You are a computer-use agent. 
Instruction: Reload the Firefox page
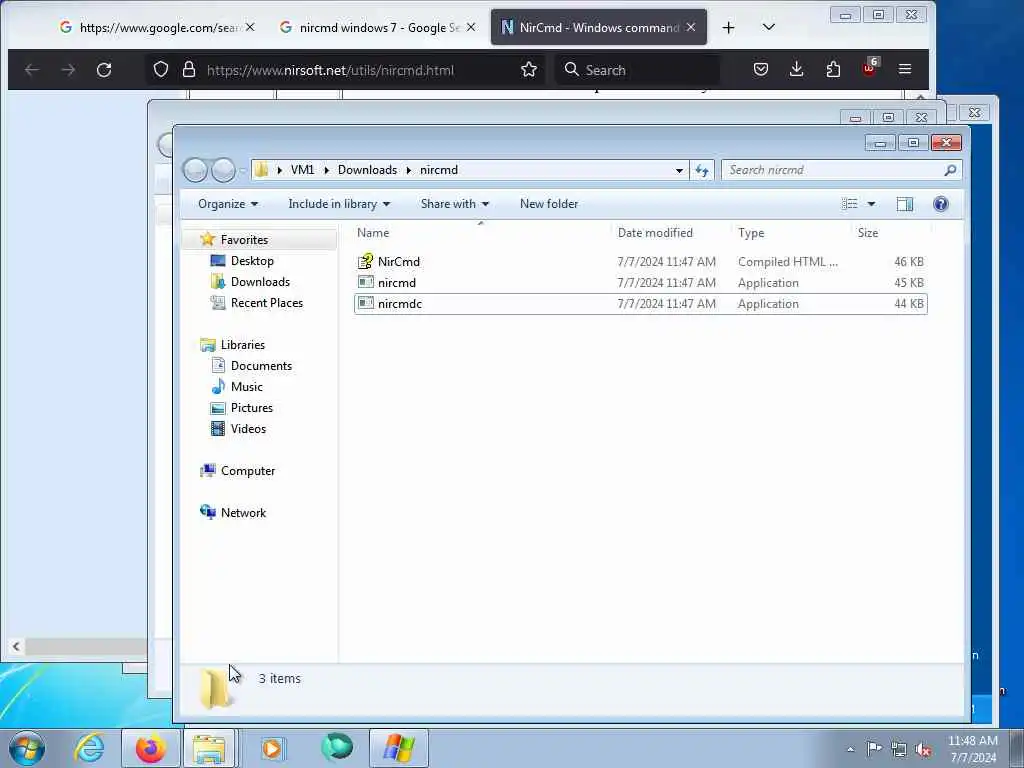click(x=104, y=70)
